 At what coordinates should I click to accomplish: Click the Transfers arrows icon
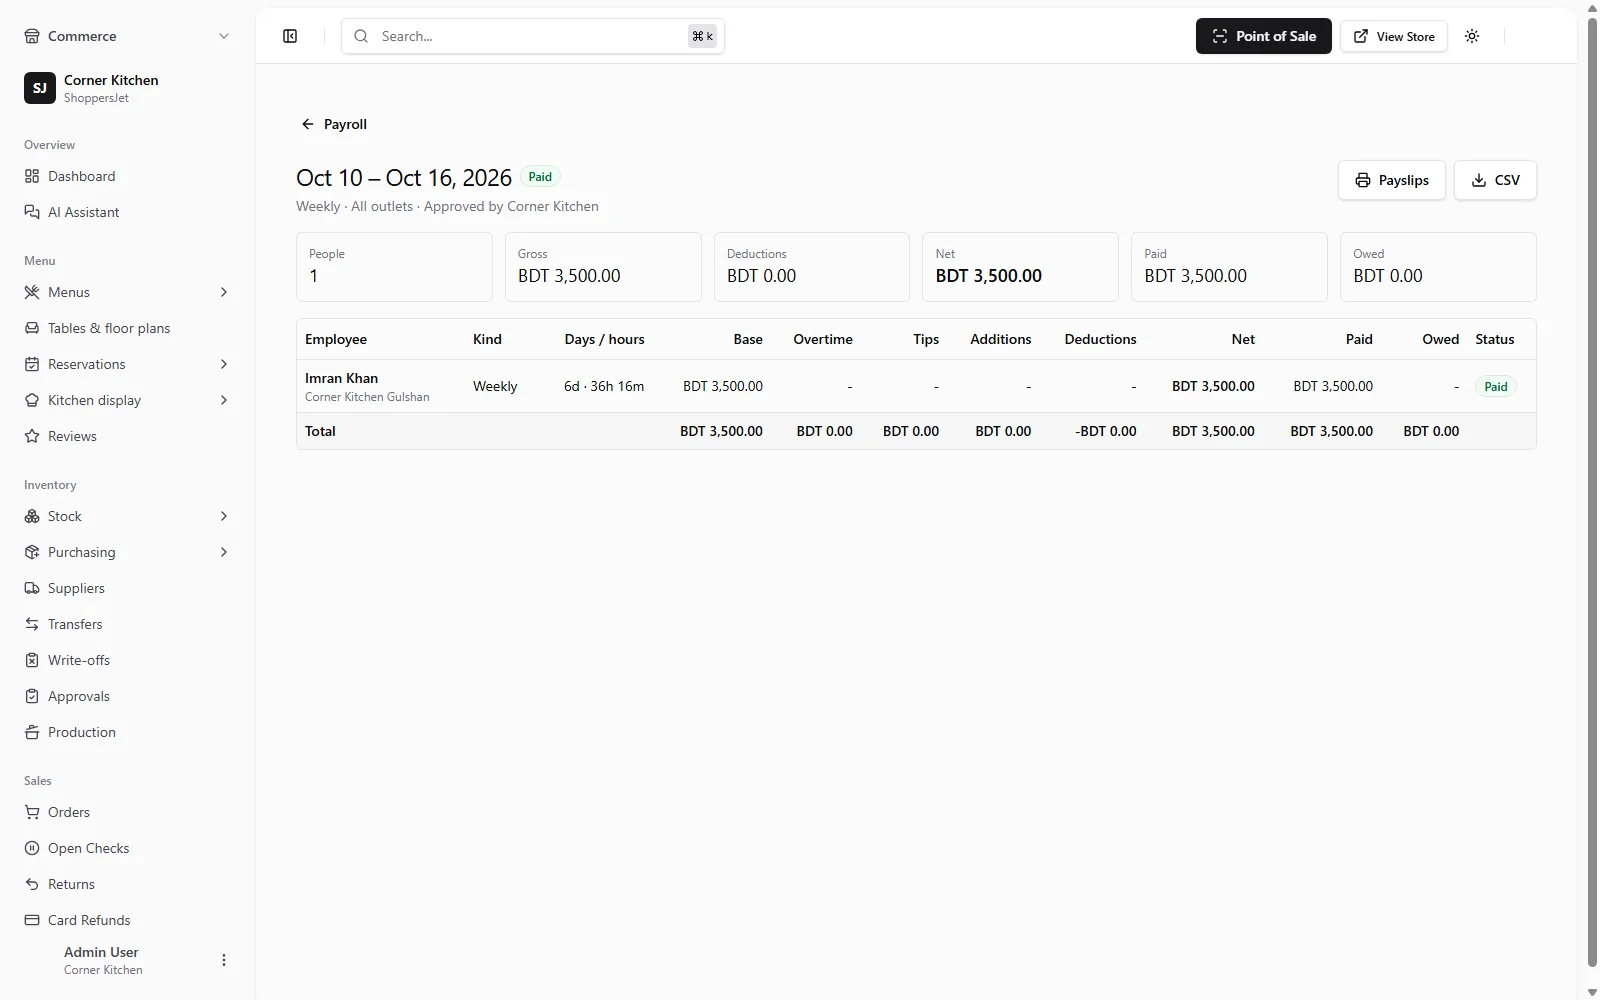coord(32,624)
